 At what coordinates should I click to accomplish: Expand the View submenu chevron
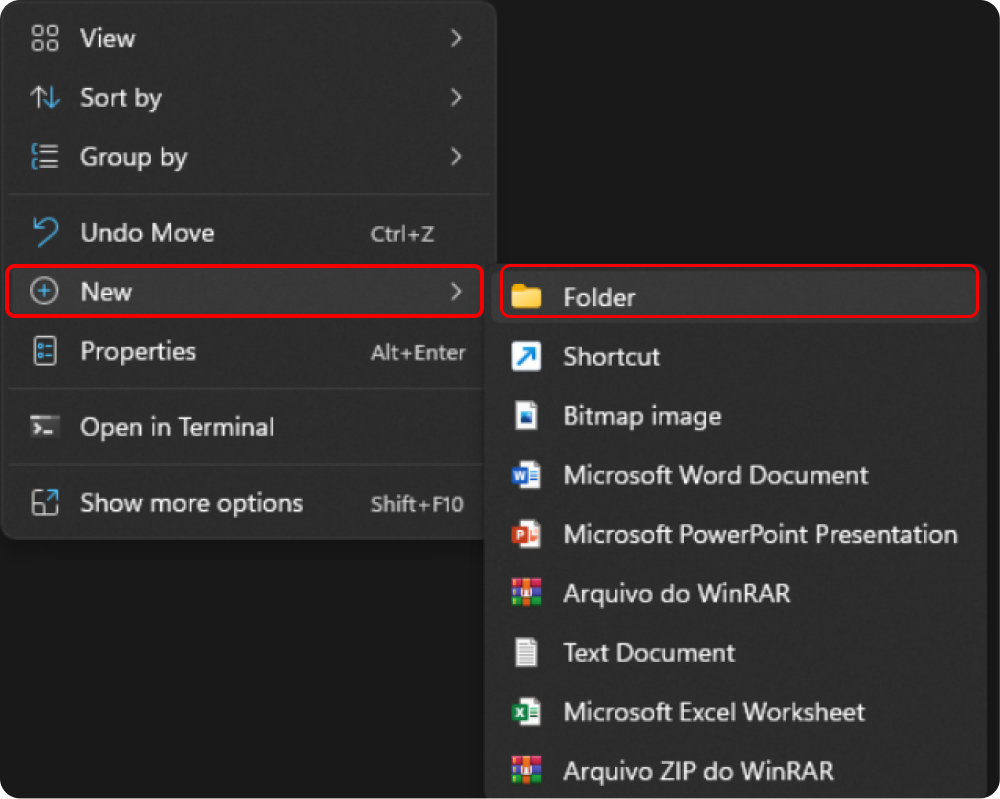(456, 39)
